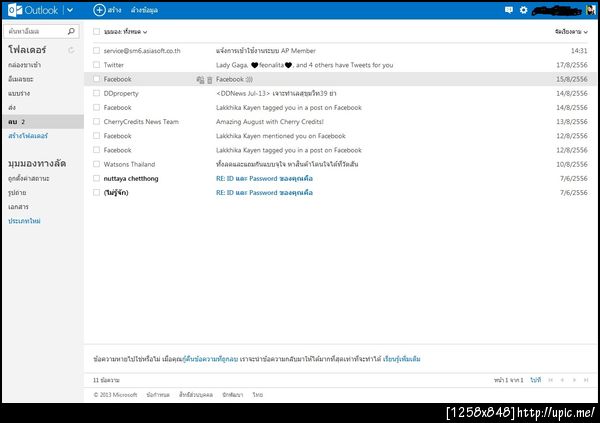Click the นักพัฒนา developers footer link
Image resolution: width=600 pixels, height=423 pixels.
pos(233,395)
